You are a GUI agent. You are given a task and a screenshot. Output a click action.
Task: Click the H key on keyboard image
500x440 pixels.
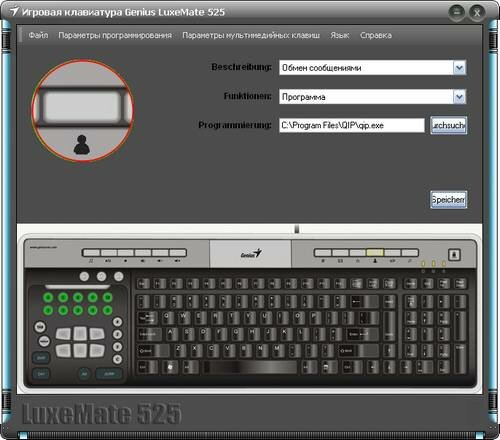[254, 334]
